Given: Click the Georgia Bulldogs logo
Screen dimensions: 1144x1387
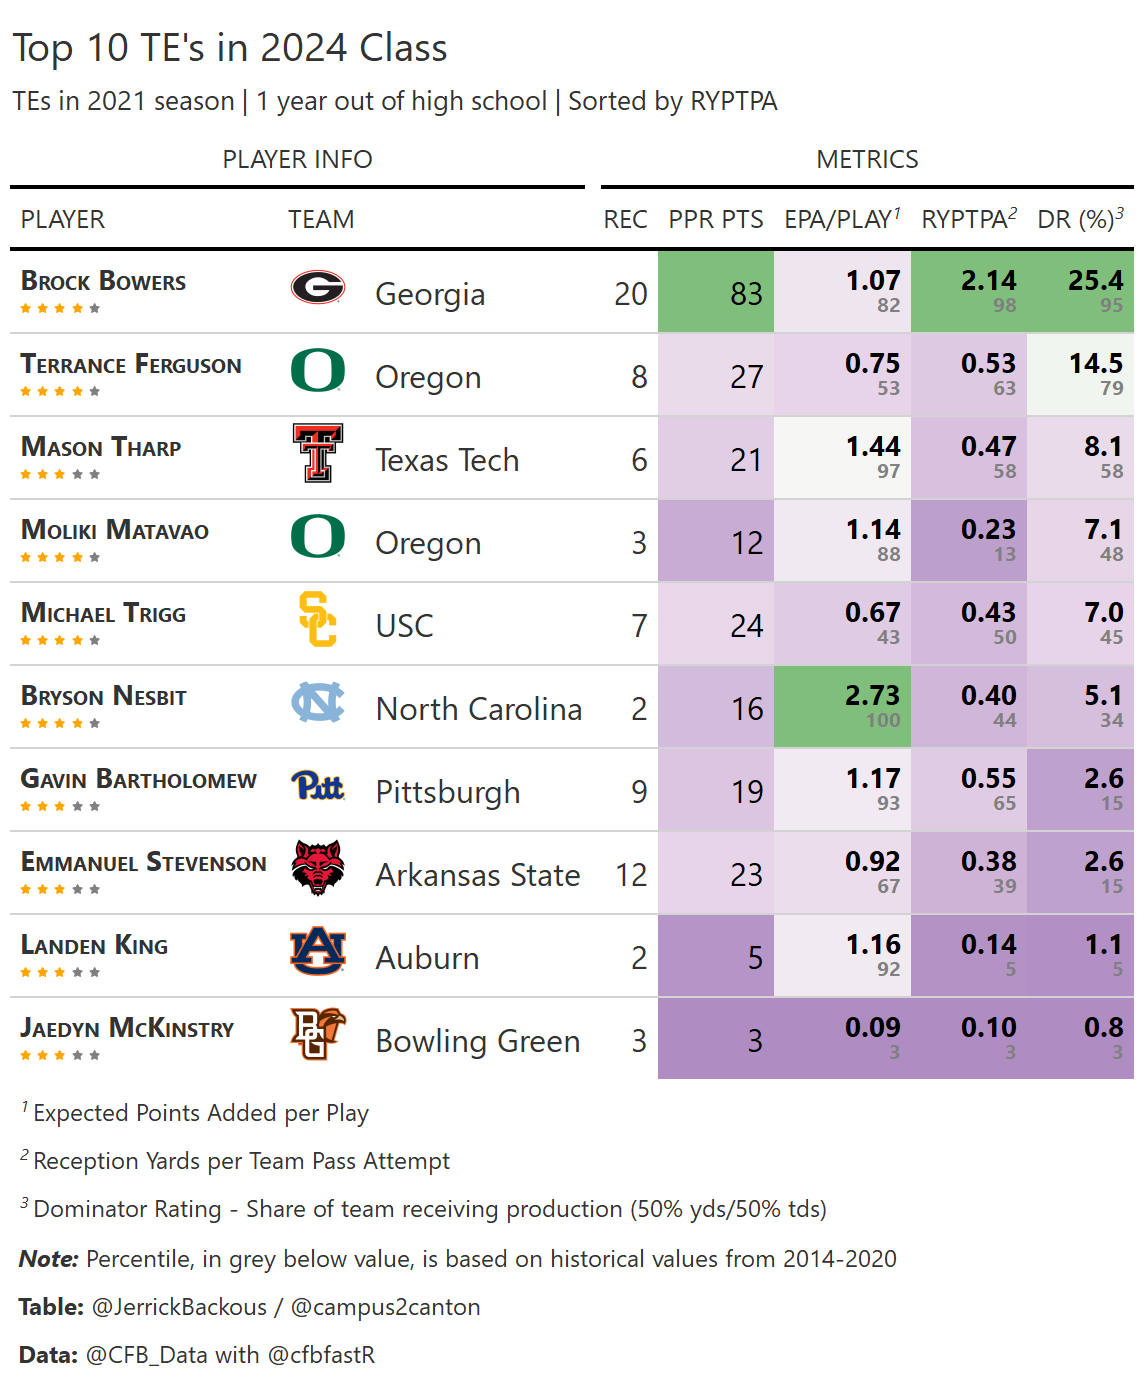Looking at the screenshot, I should point(318,288).
